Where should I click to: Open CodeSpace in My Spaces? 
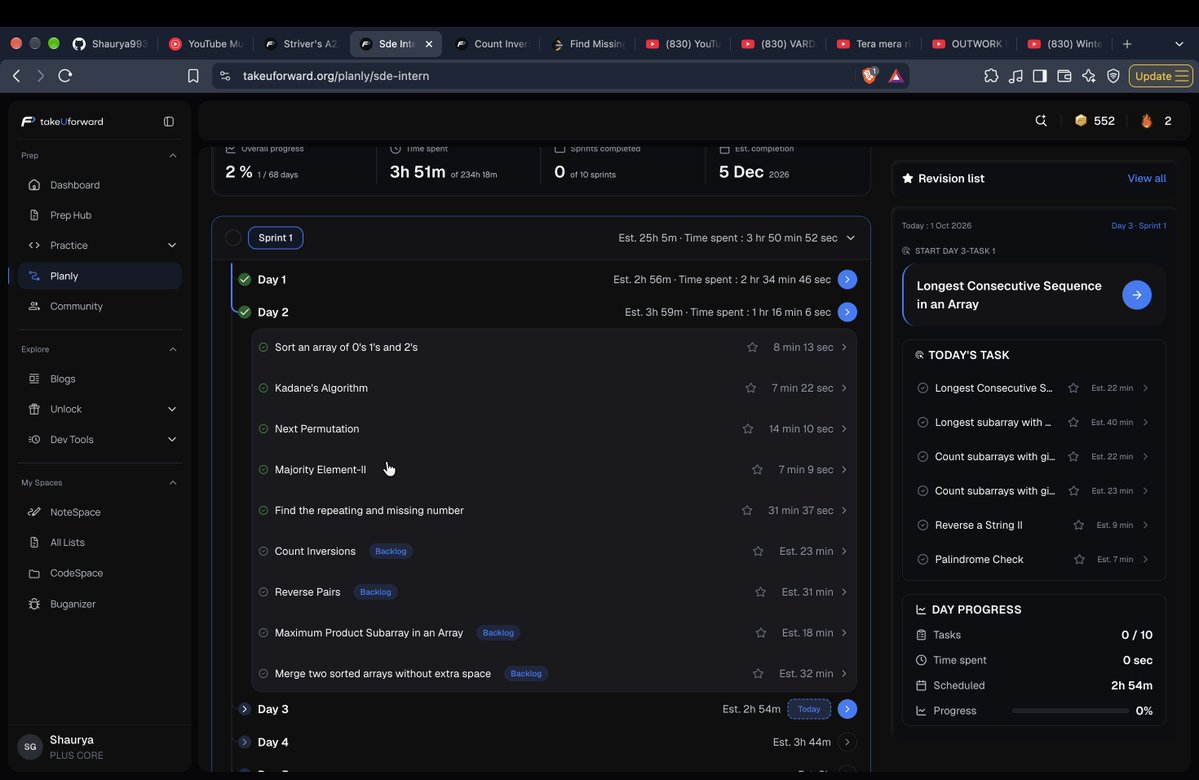tap(99, 574)
